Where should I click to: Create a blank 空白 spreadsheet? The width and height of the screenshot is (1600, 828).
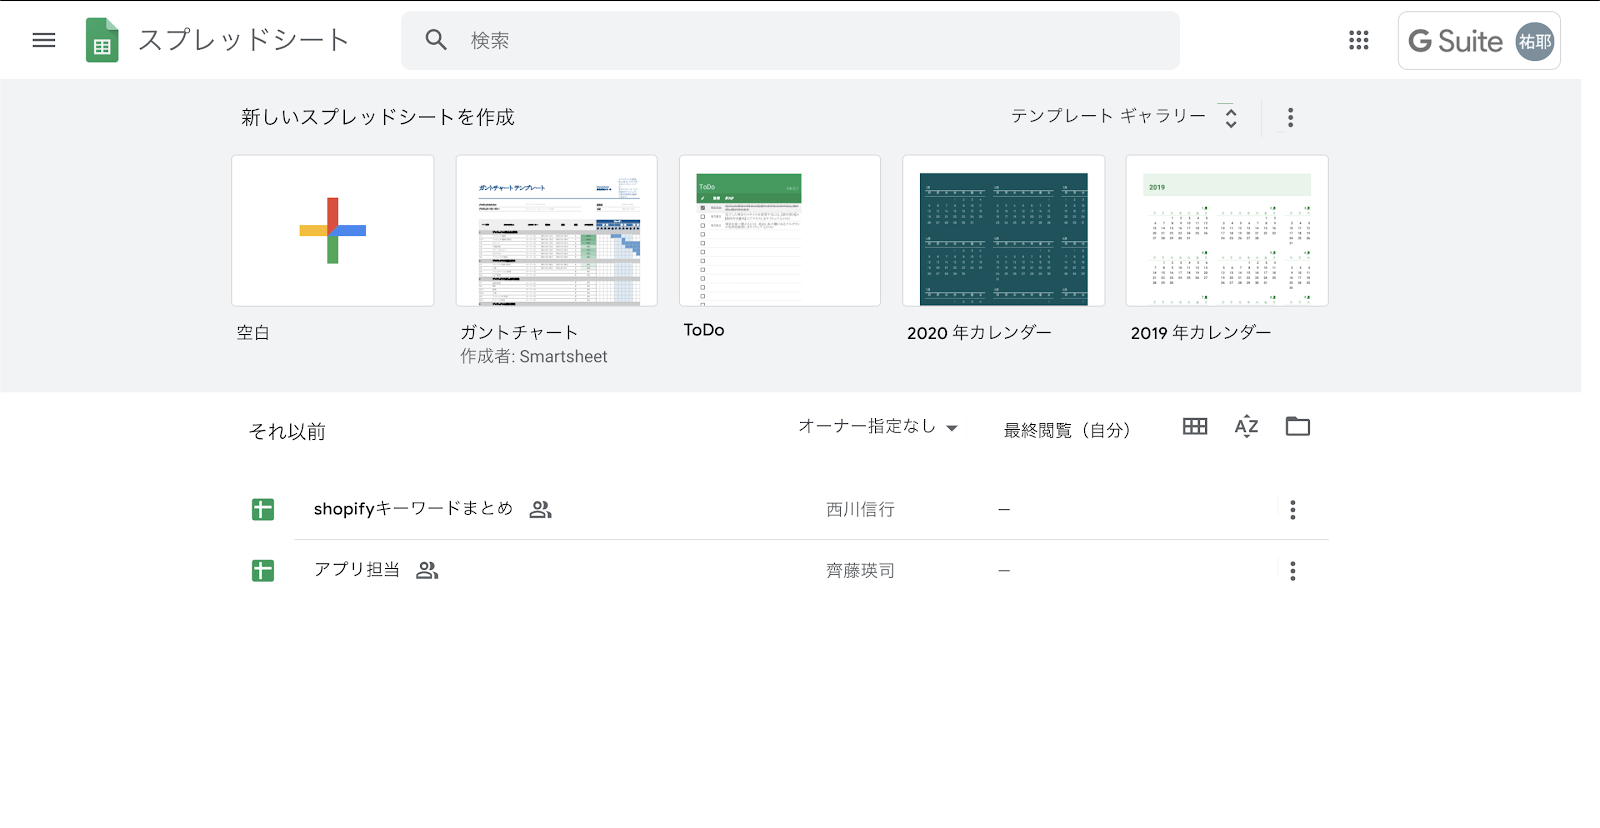click(x=333, y=230)
